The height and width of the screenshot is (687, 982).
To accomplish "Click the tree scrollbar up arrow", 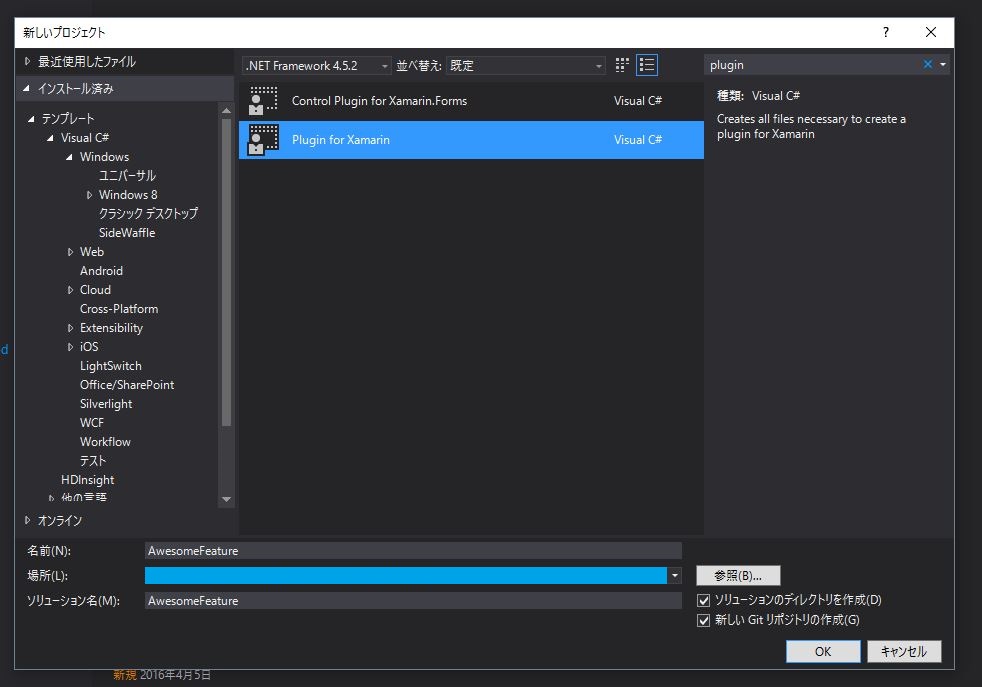I will [x=226, y=111].
